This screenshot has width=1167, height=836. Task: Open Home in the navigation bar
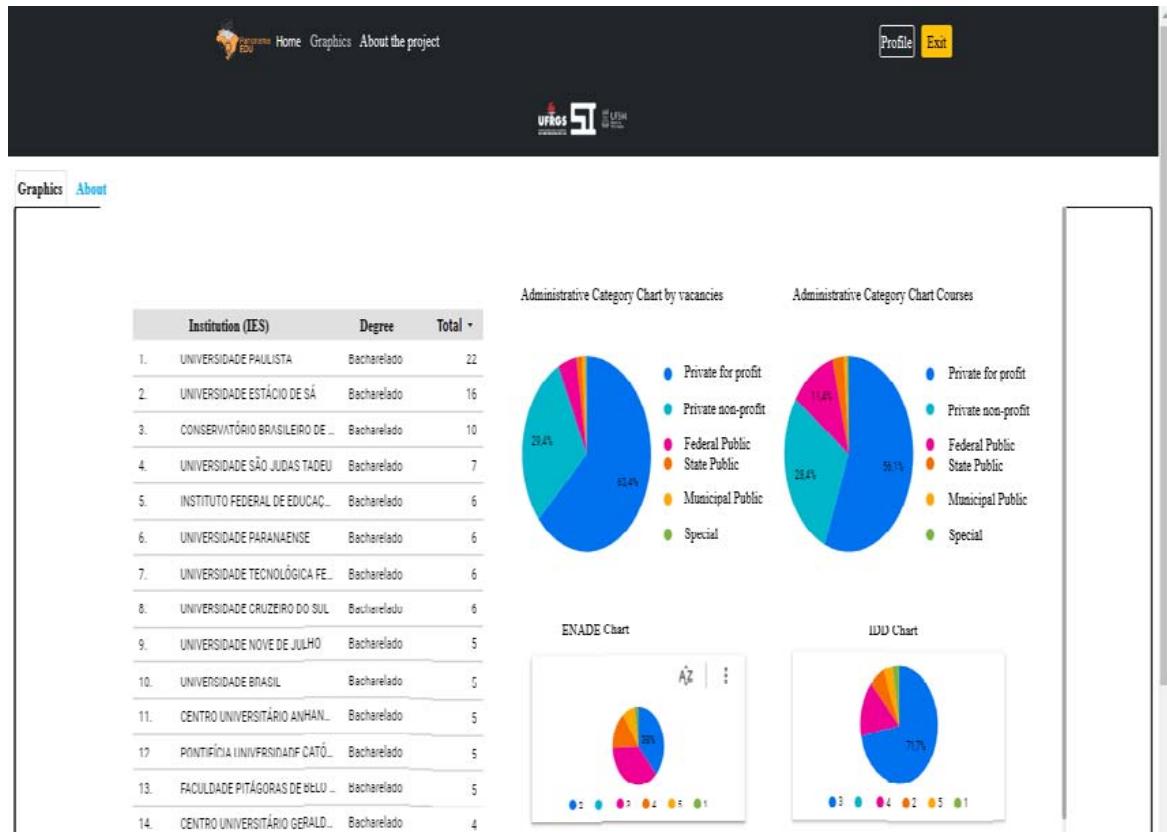click(x=288, y=42)
